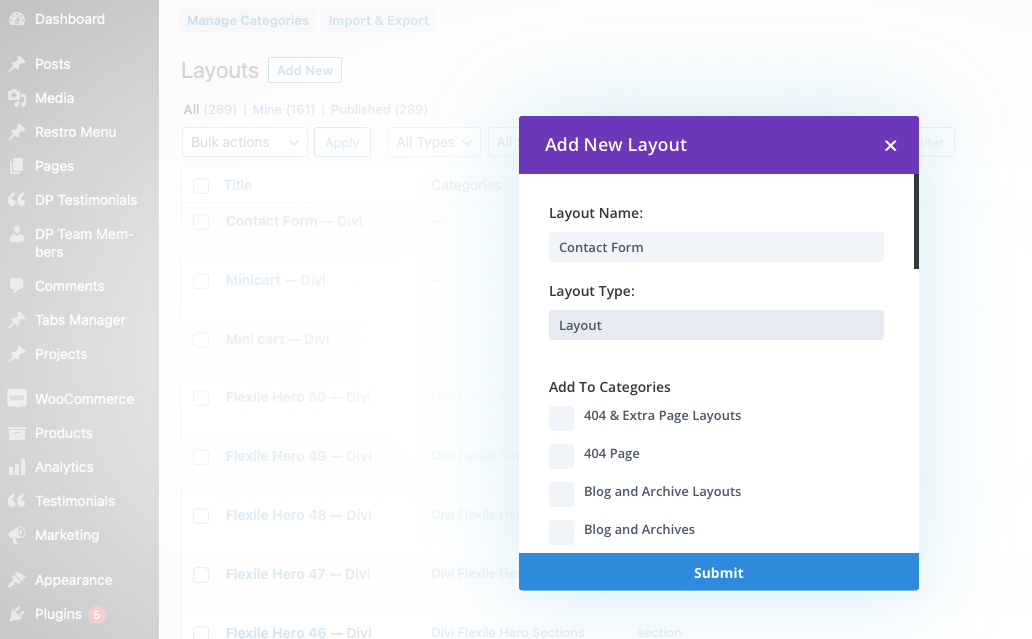Enable the Blog and Archive Layouts category
Image resolution: width=1032 pixels, height=639 pixels.
pyautogui.click(x=561, y=494)
